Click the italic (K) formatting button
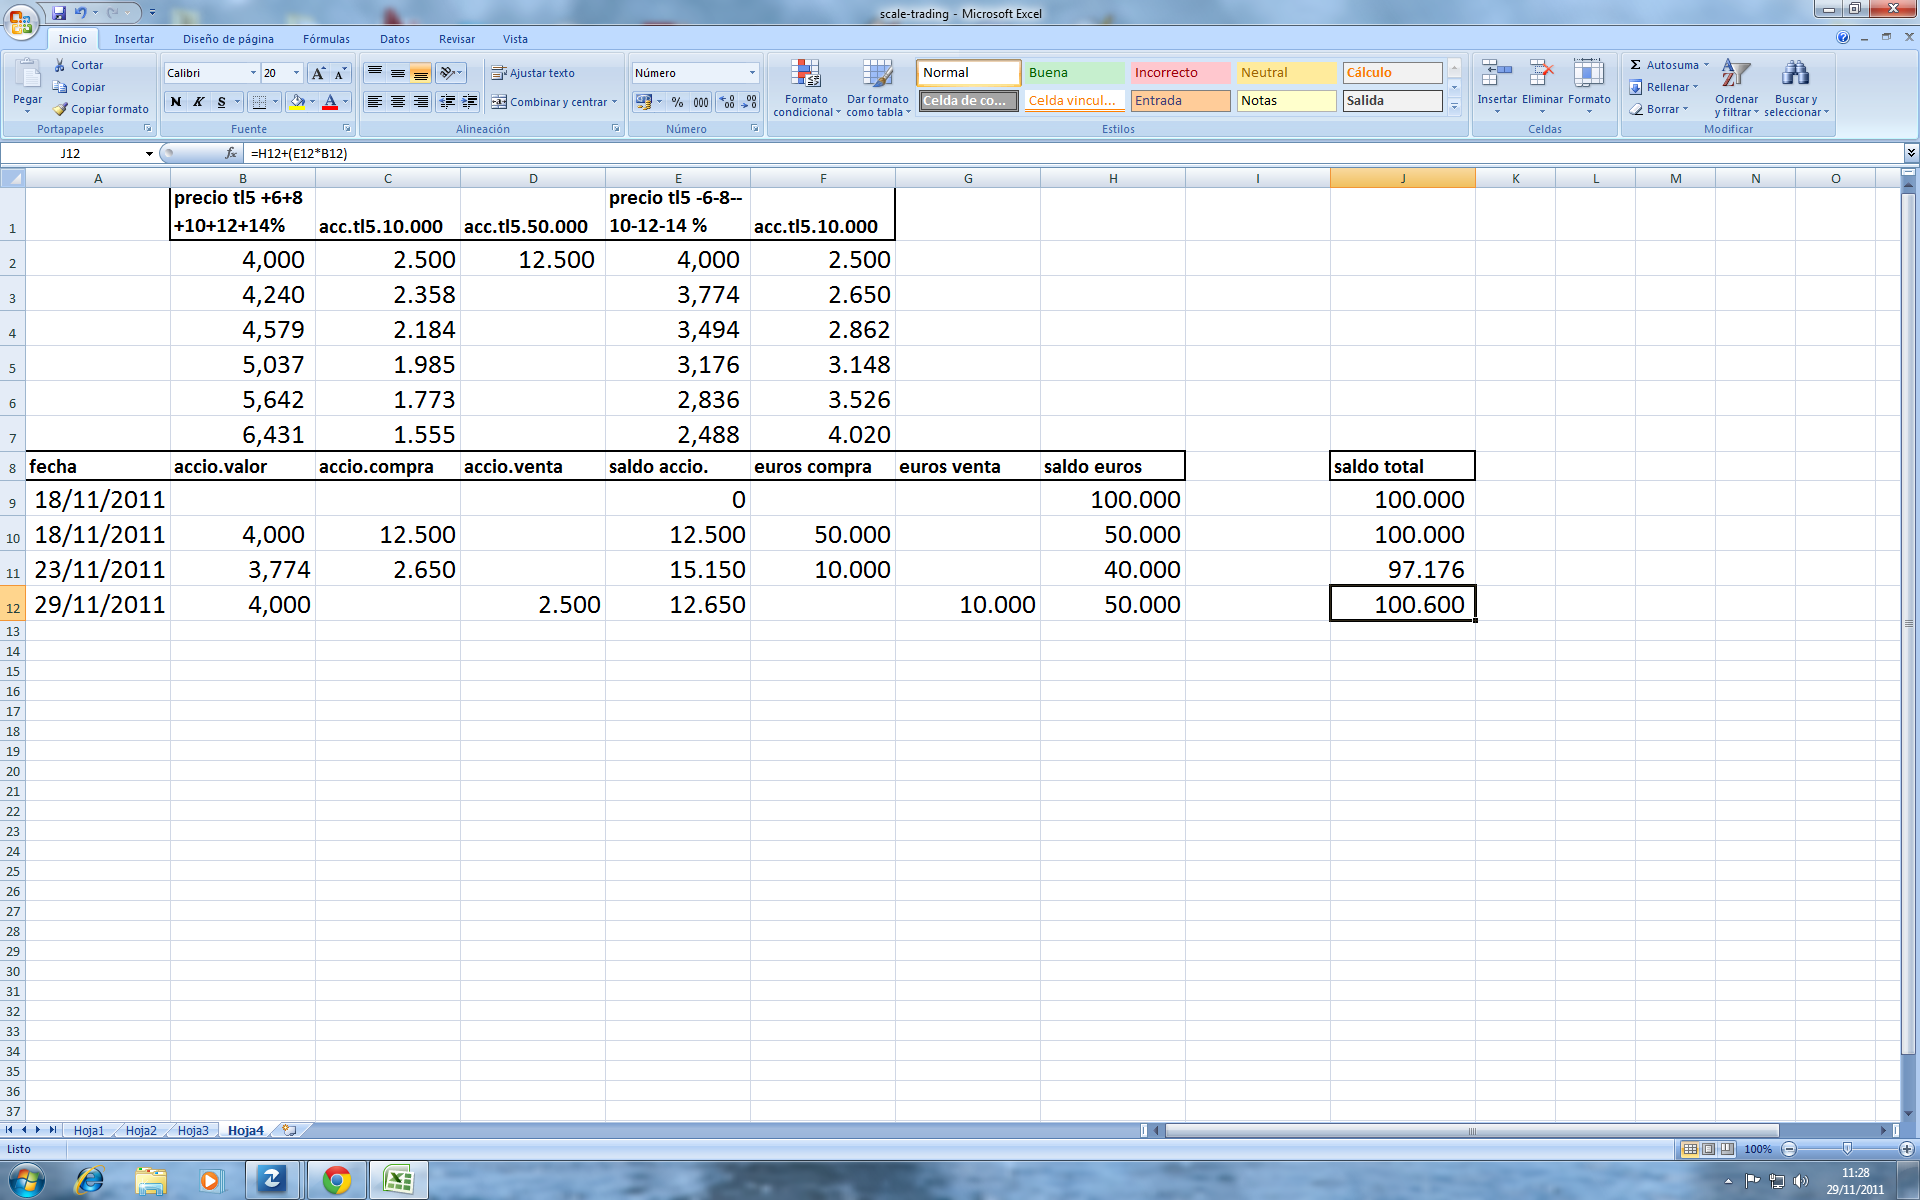The width and height of the screenshot is (1920, 1200). pyautogui.click(x=198, y=102)
